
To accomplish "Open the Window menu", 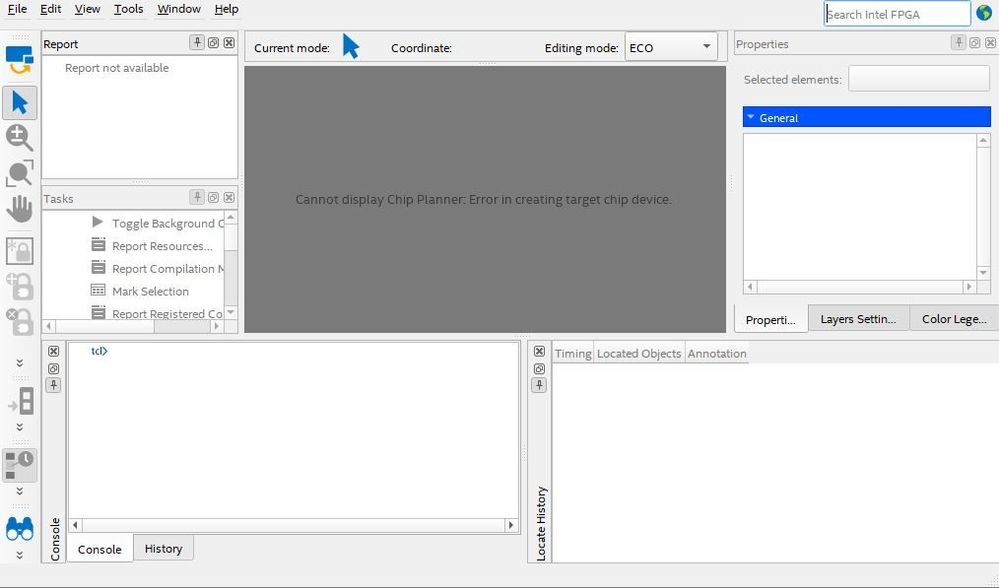I will point(179,9).
